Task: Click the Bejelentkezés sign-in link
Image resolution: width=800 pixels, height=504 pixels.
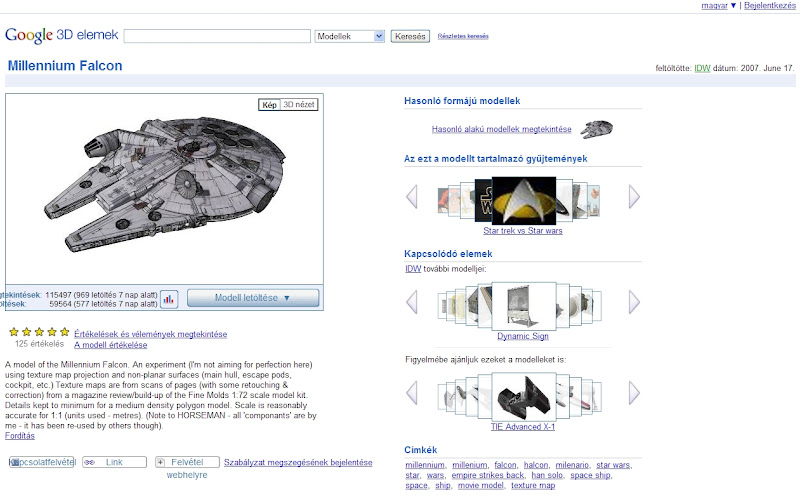Action: (769, 6)
